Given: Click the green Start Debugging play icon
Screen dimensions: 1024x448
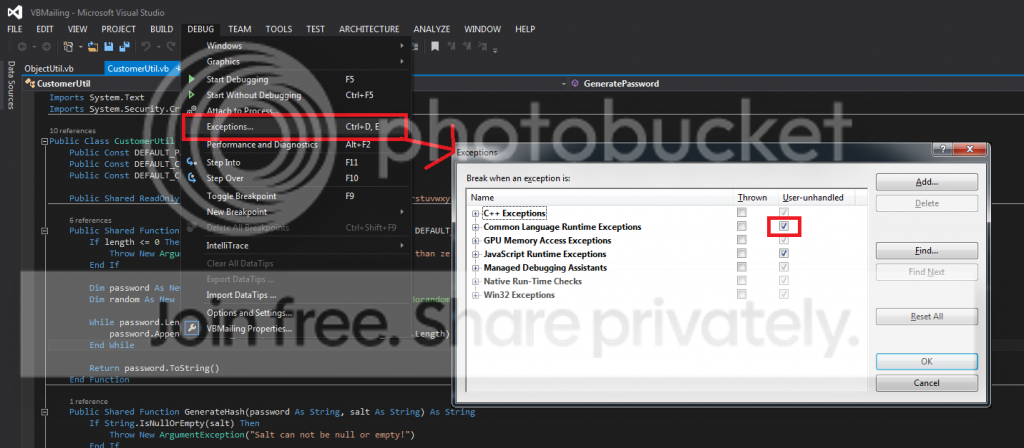Looking at the screenshot, I should tap(192, 79).
